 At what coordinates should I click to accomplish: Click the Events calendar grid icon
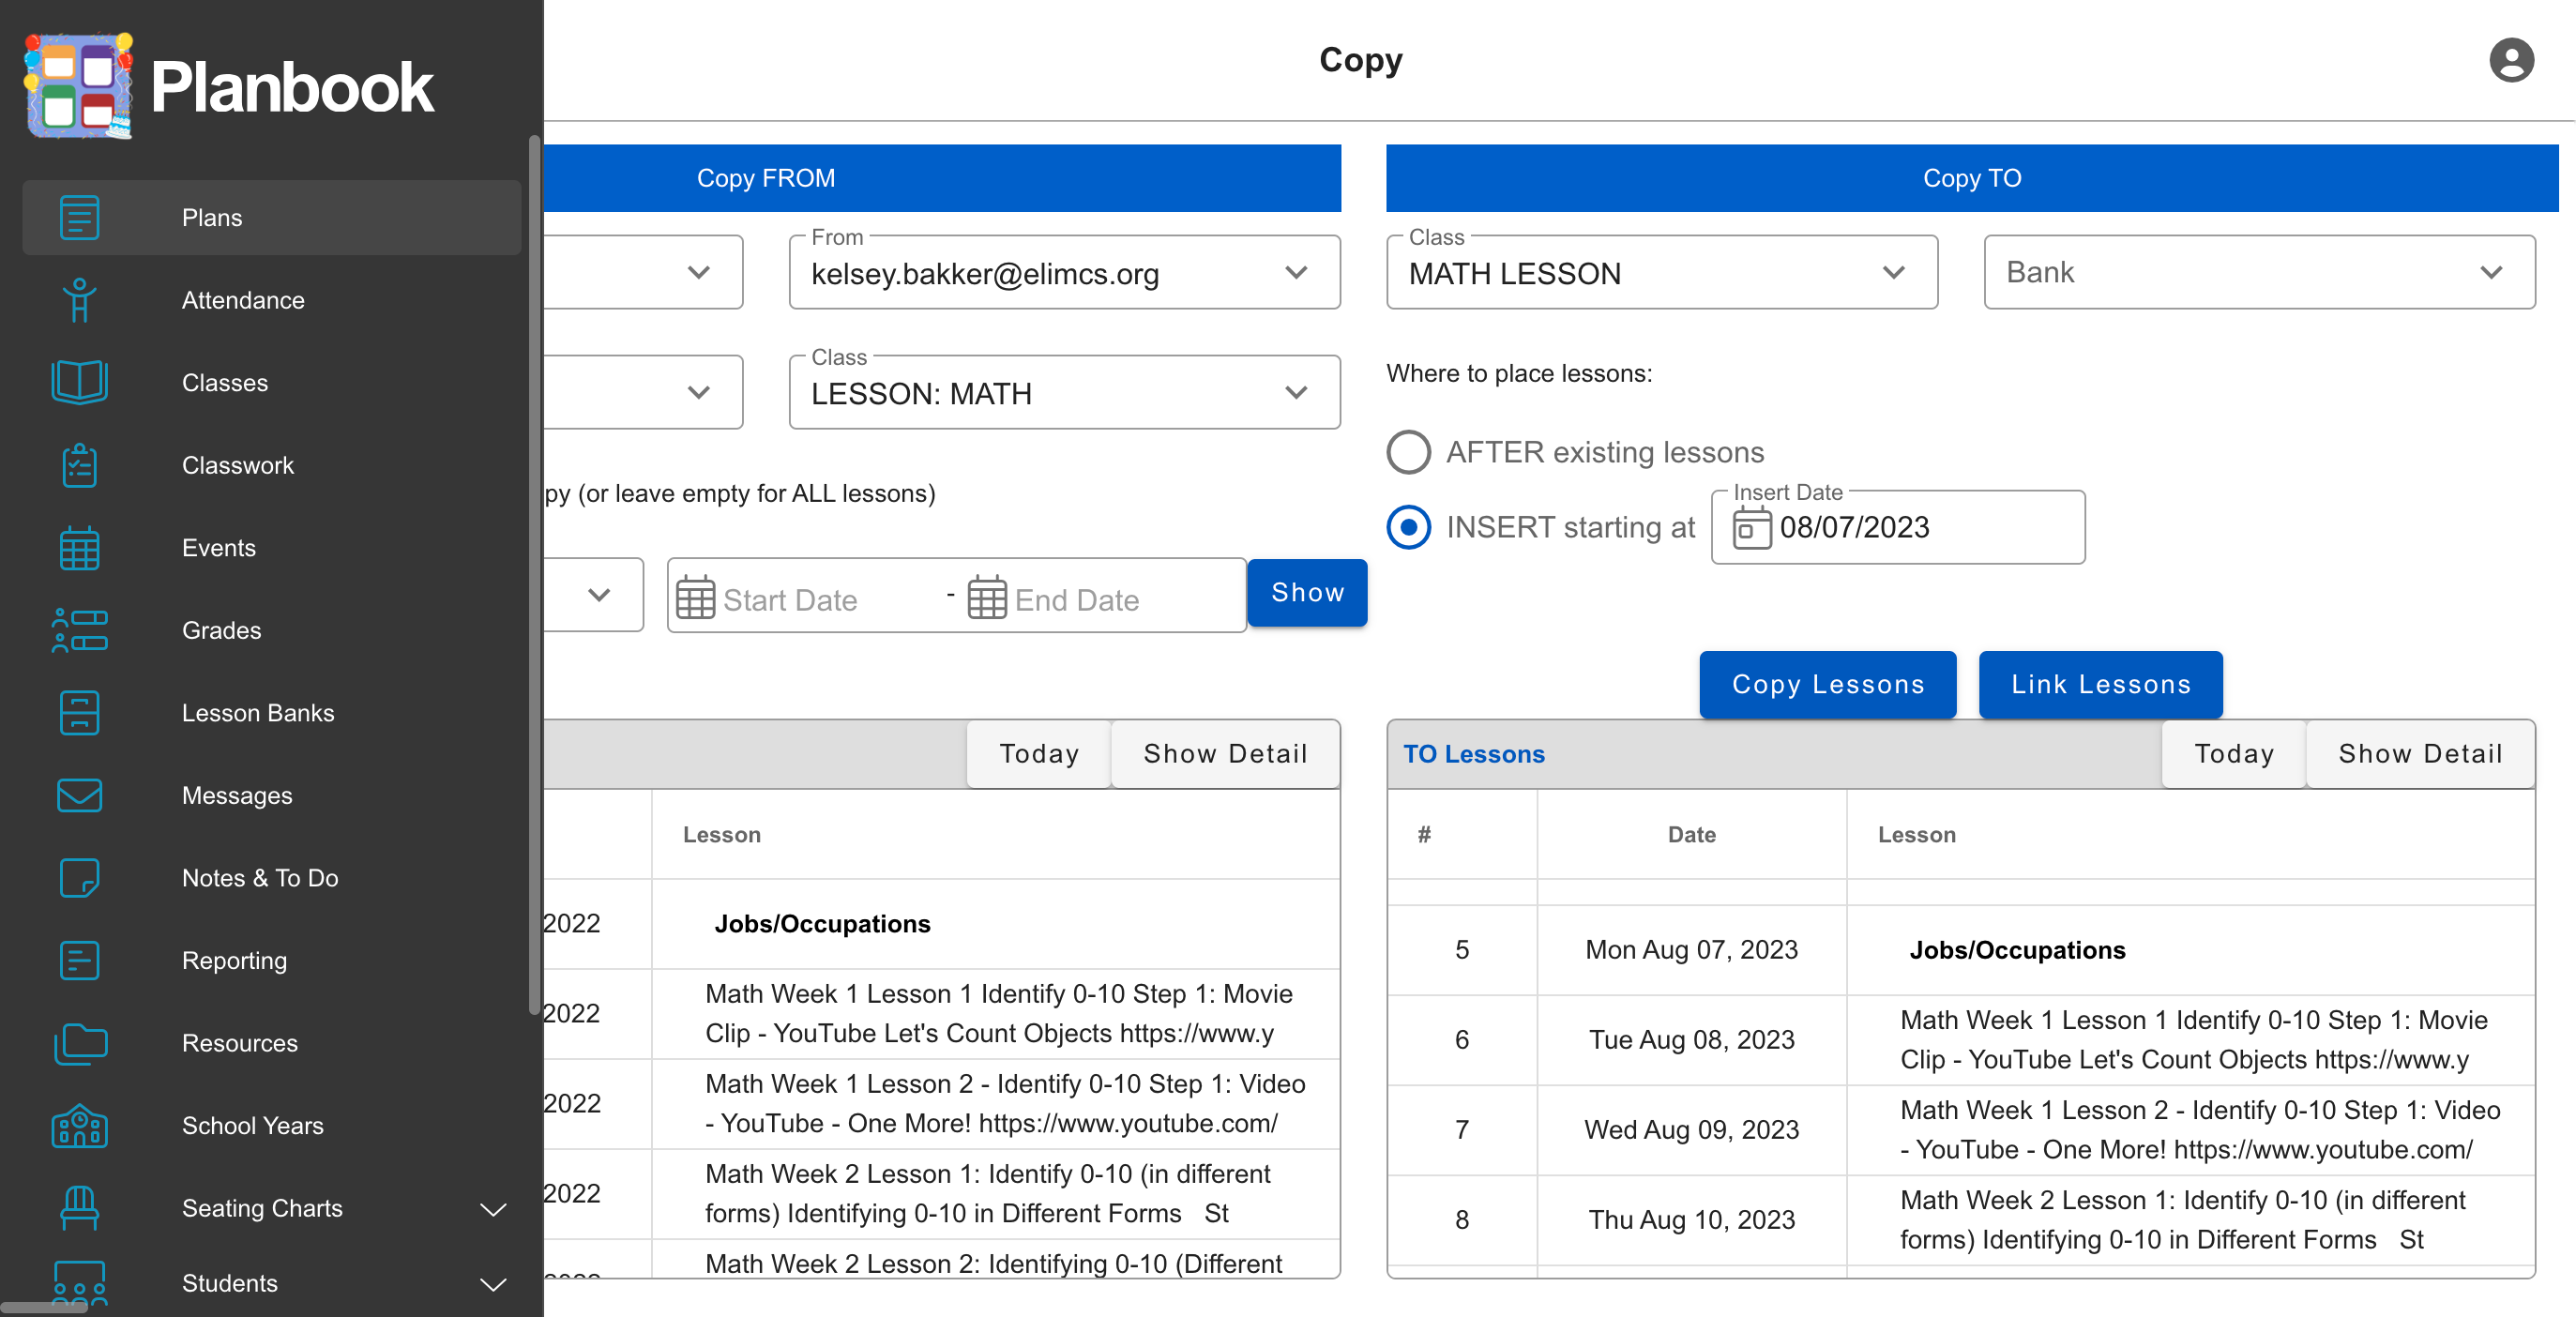click(x=79, y=548)
